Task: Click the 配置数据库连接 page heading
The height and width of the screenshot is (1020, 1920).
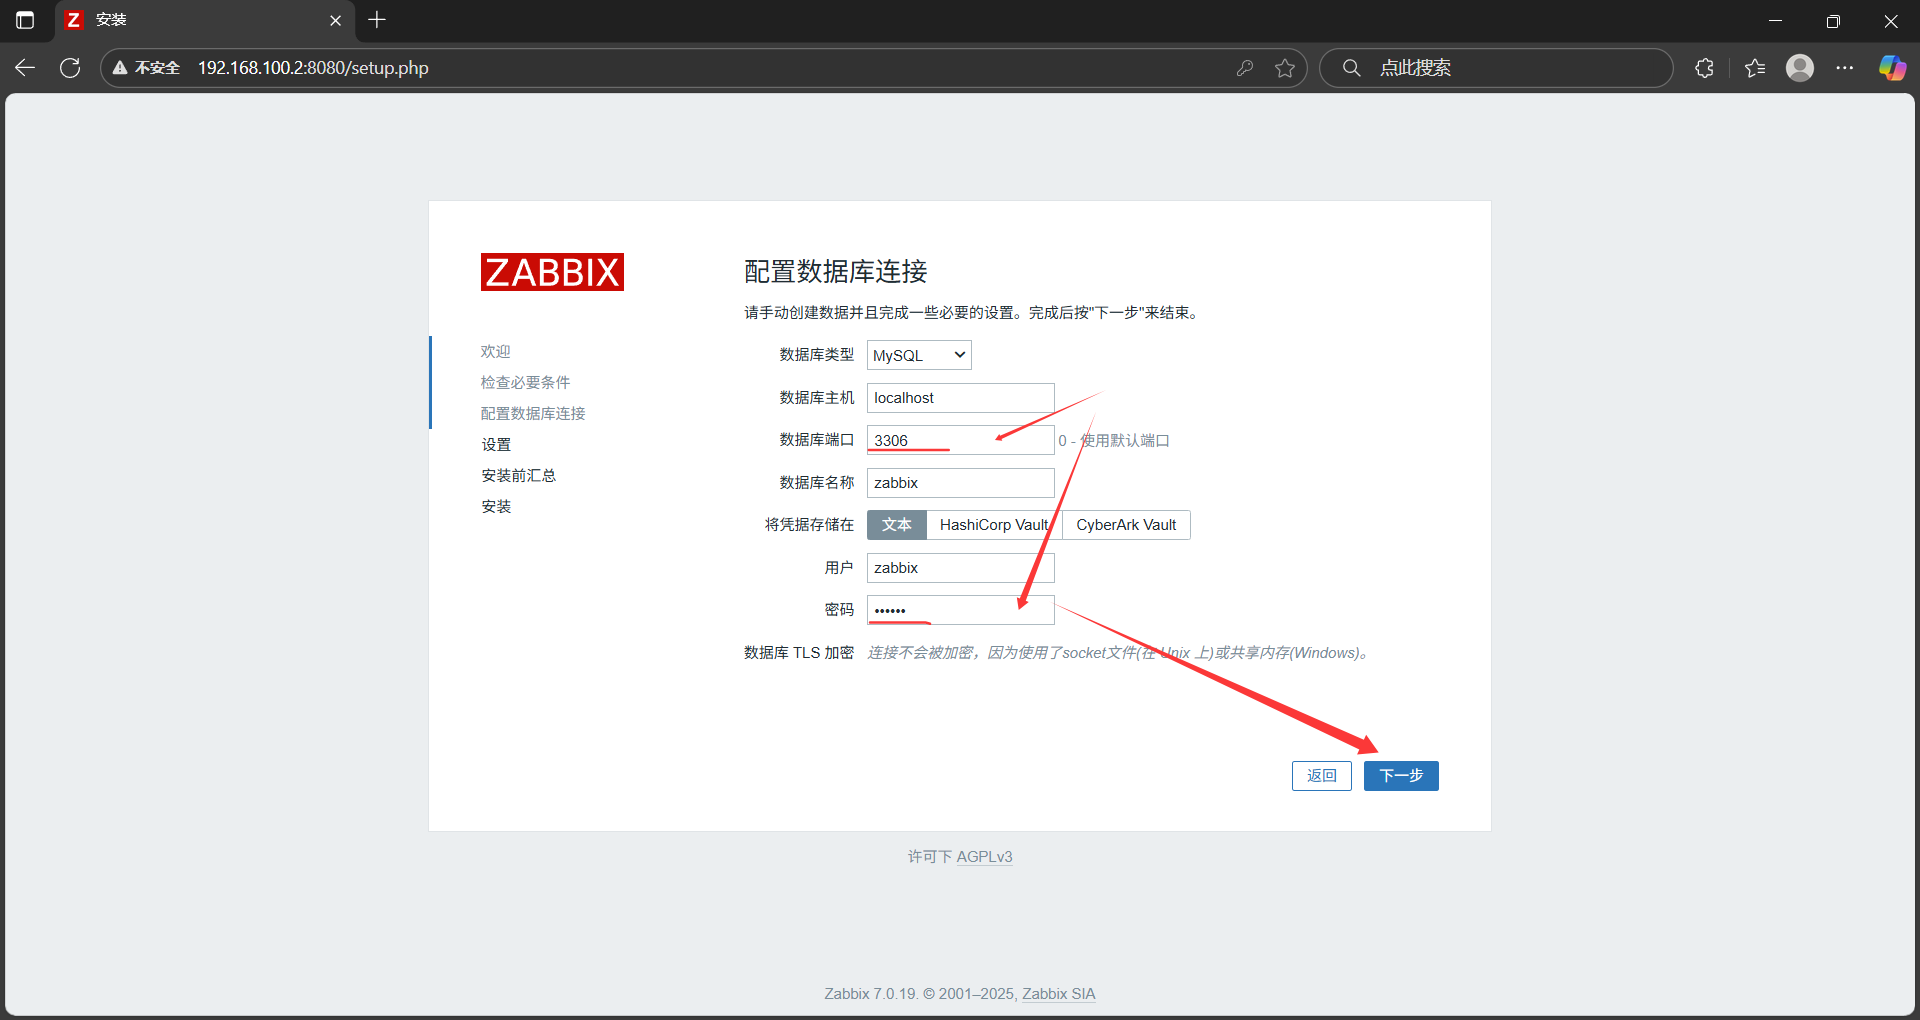Action: pos(836,272)
